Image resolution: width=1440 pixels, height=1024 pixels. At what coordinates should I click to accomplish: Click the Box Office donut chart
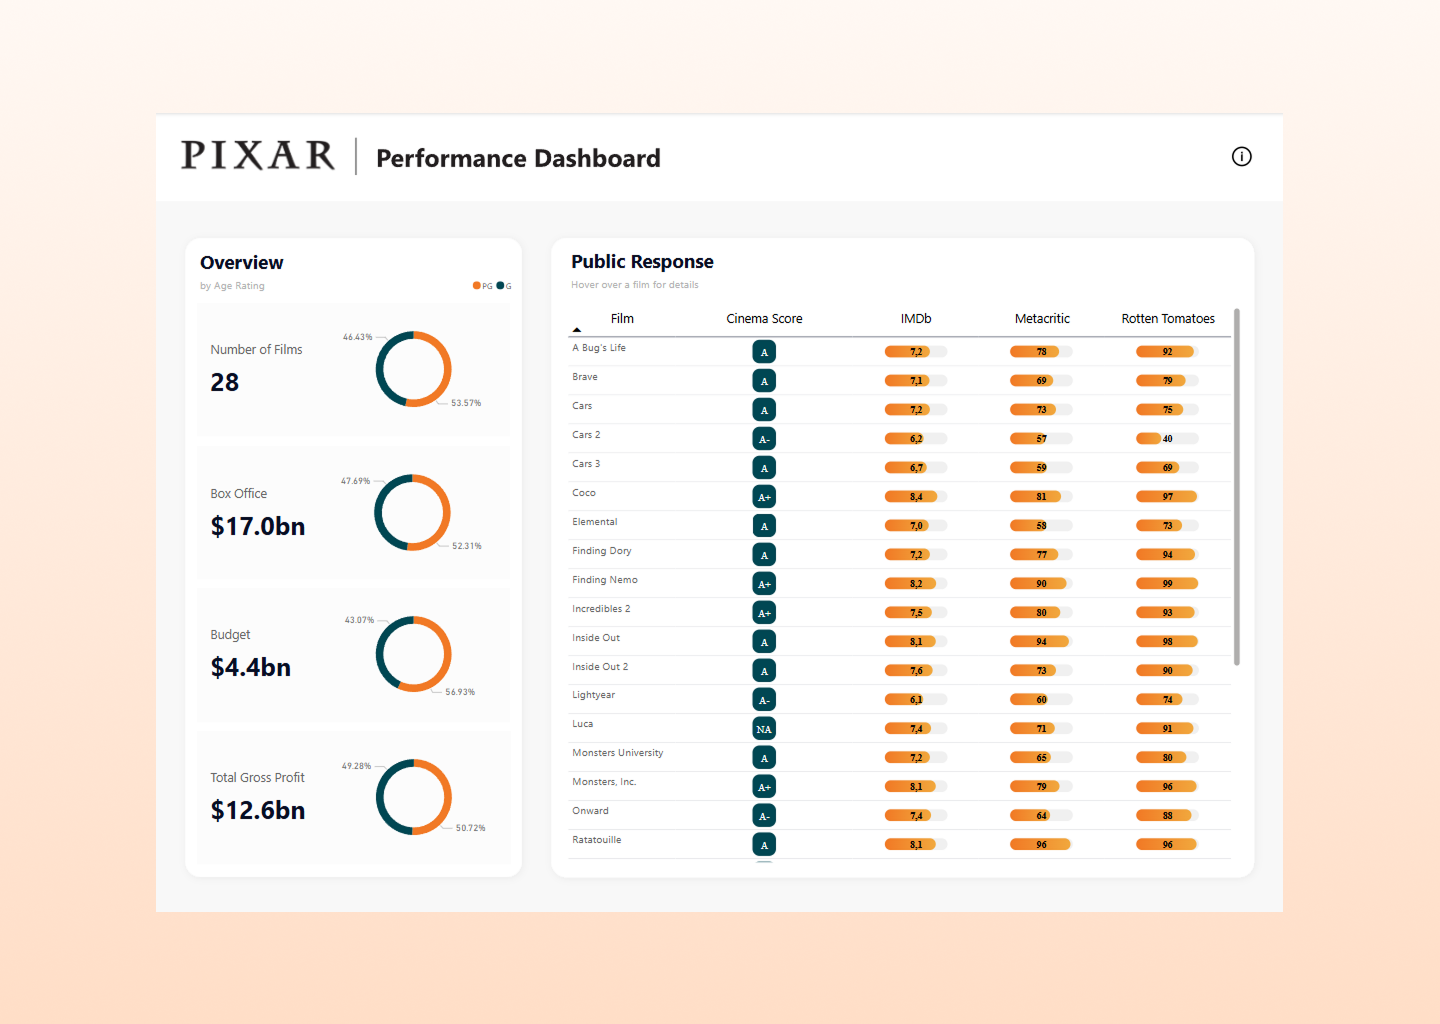coord(413,513)
